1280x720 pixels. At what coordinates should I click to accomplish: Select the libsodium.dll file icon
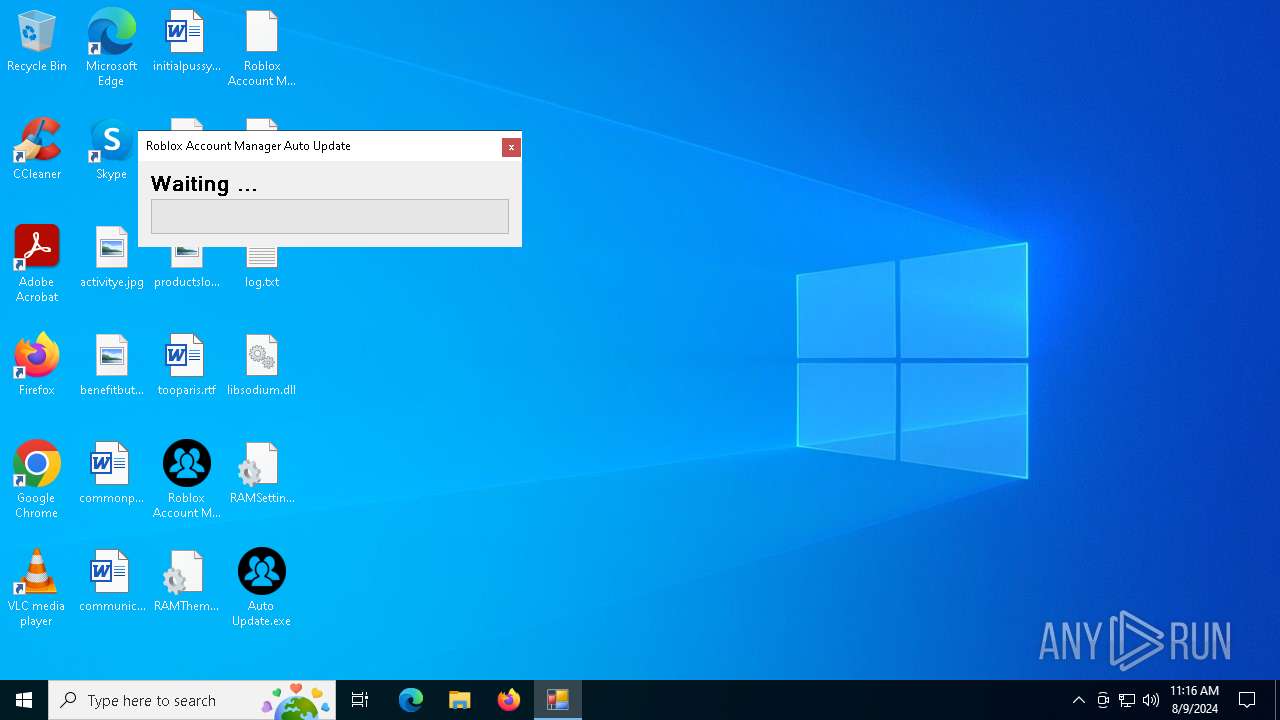(261, 366)
